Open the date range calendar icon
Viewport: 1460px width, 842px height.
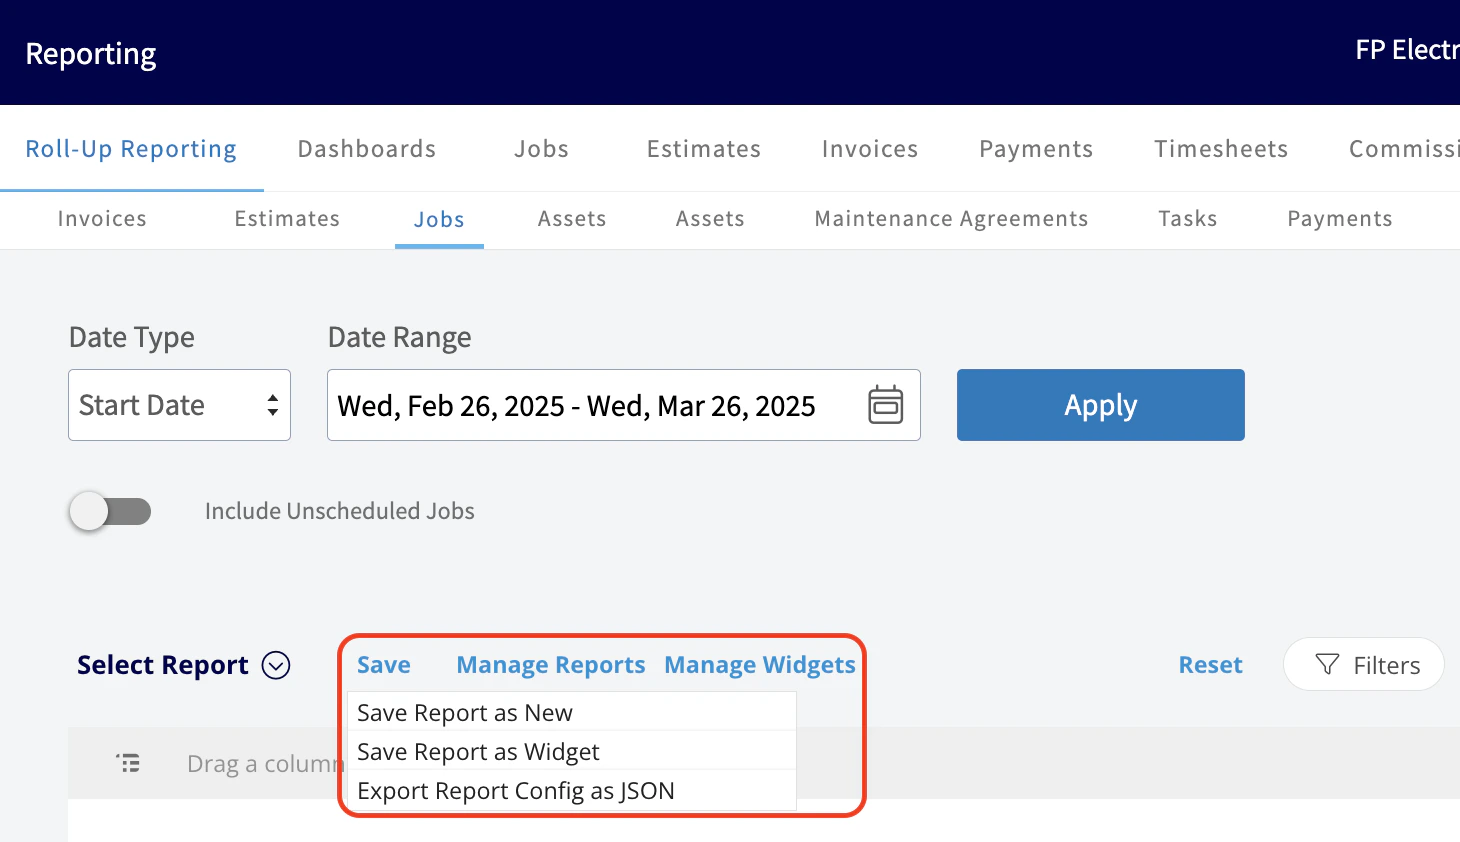pyautogui.click(x=885, y=405)
